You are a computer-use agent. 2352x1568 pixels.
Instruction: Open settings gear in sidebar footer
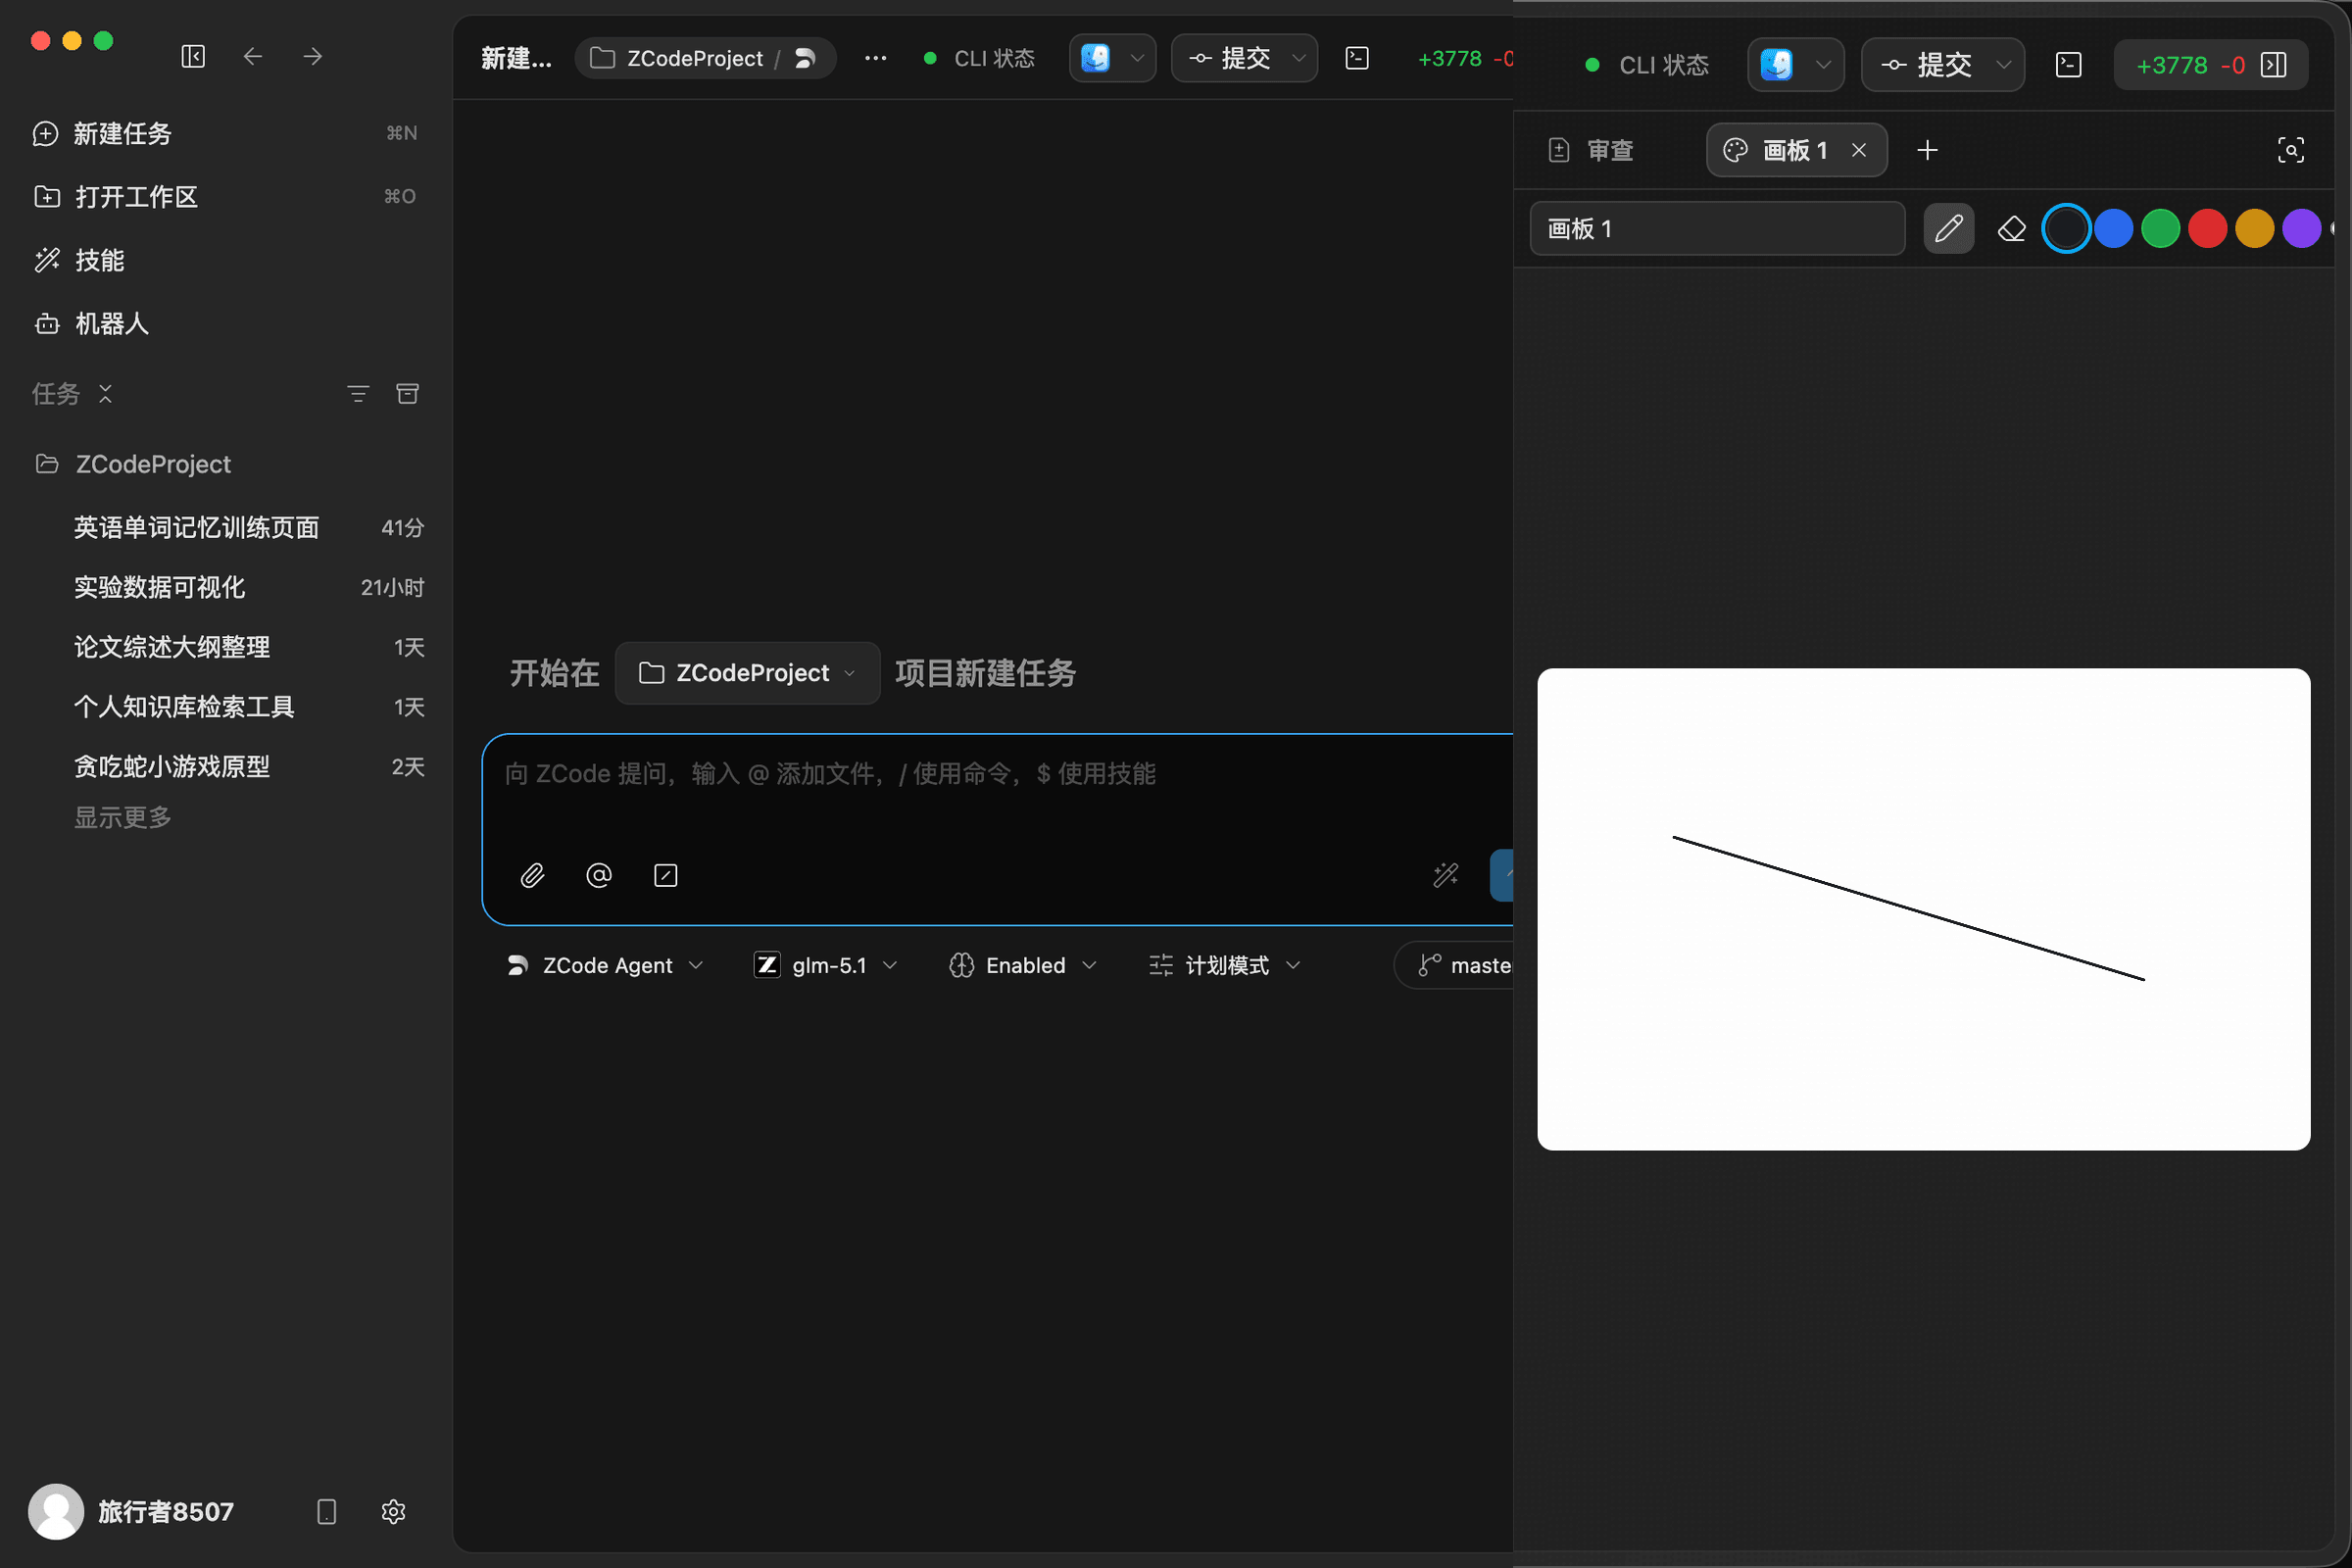393,1511
